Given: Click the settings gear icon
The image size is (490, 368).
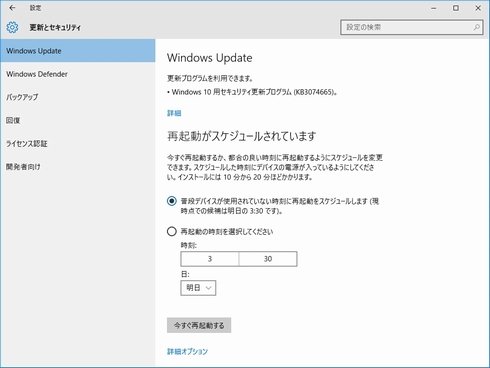Looking at the screenshot, I should point(12,27).
